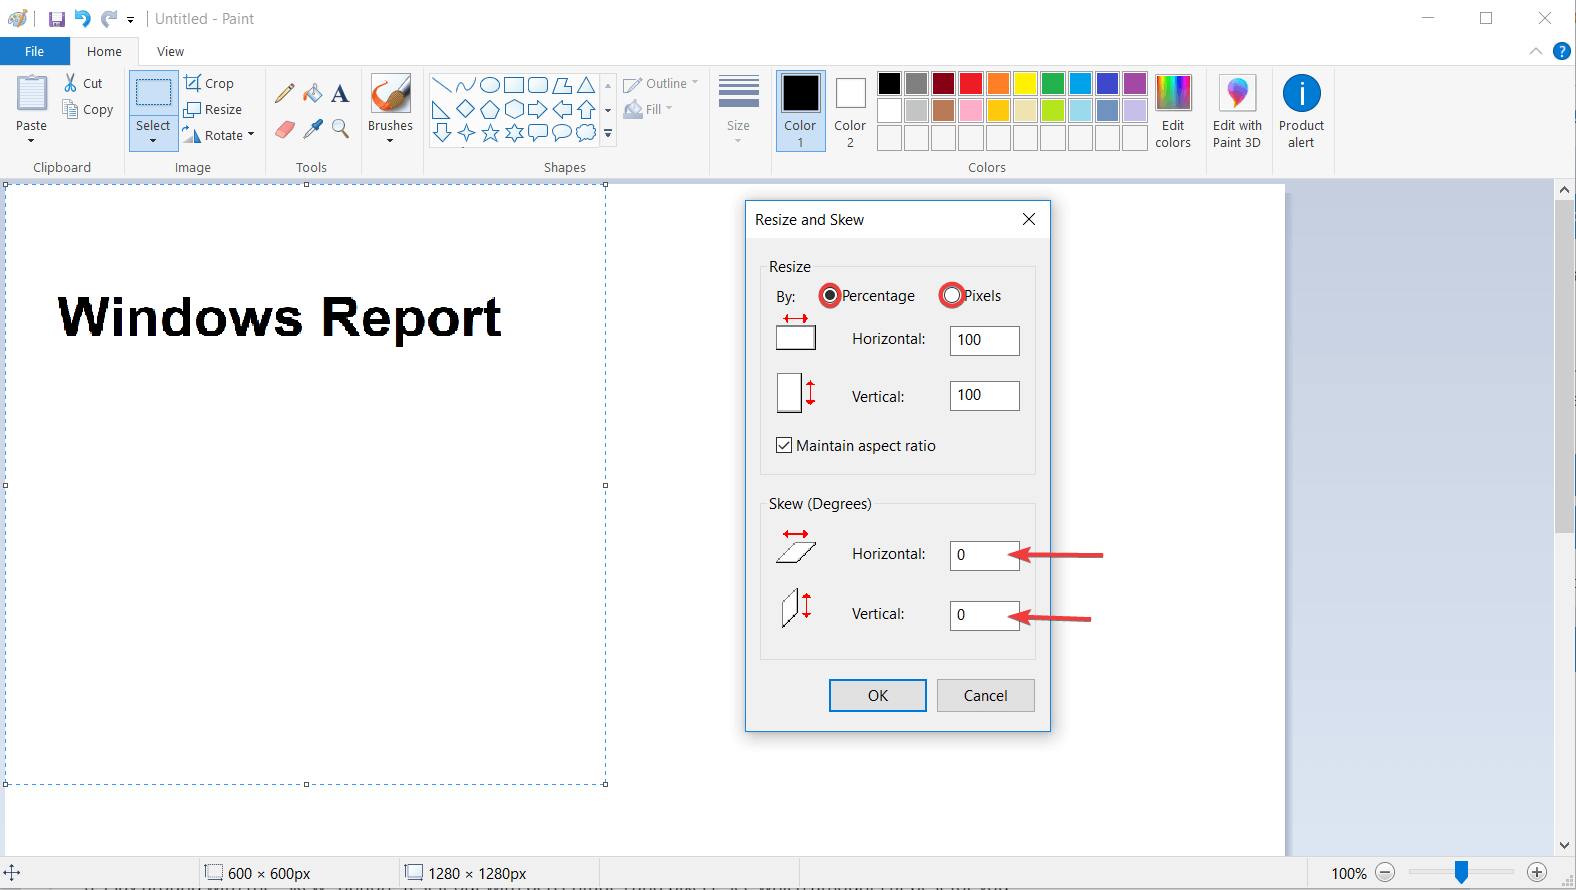
Task: Open the File menu
Action: click(x=35, y=51)
